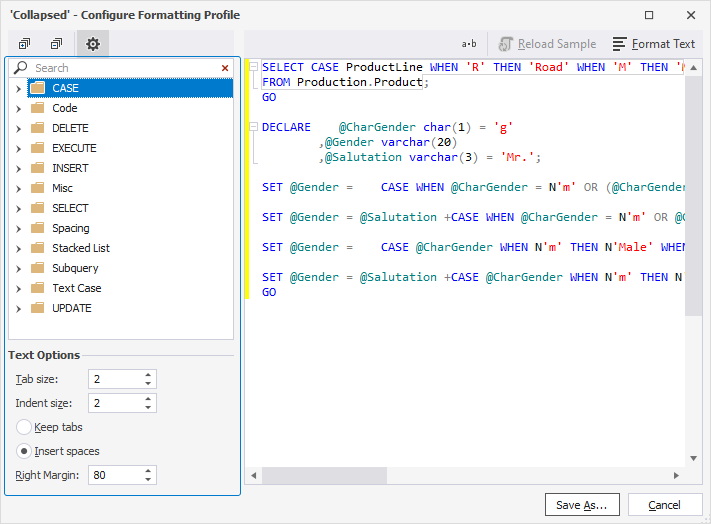Click the vertical scrollbar up arrow
This screenshot has width=711, height=524.
pos(693,68)
